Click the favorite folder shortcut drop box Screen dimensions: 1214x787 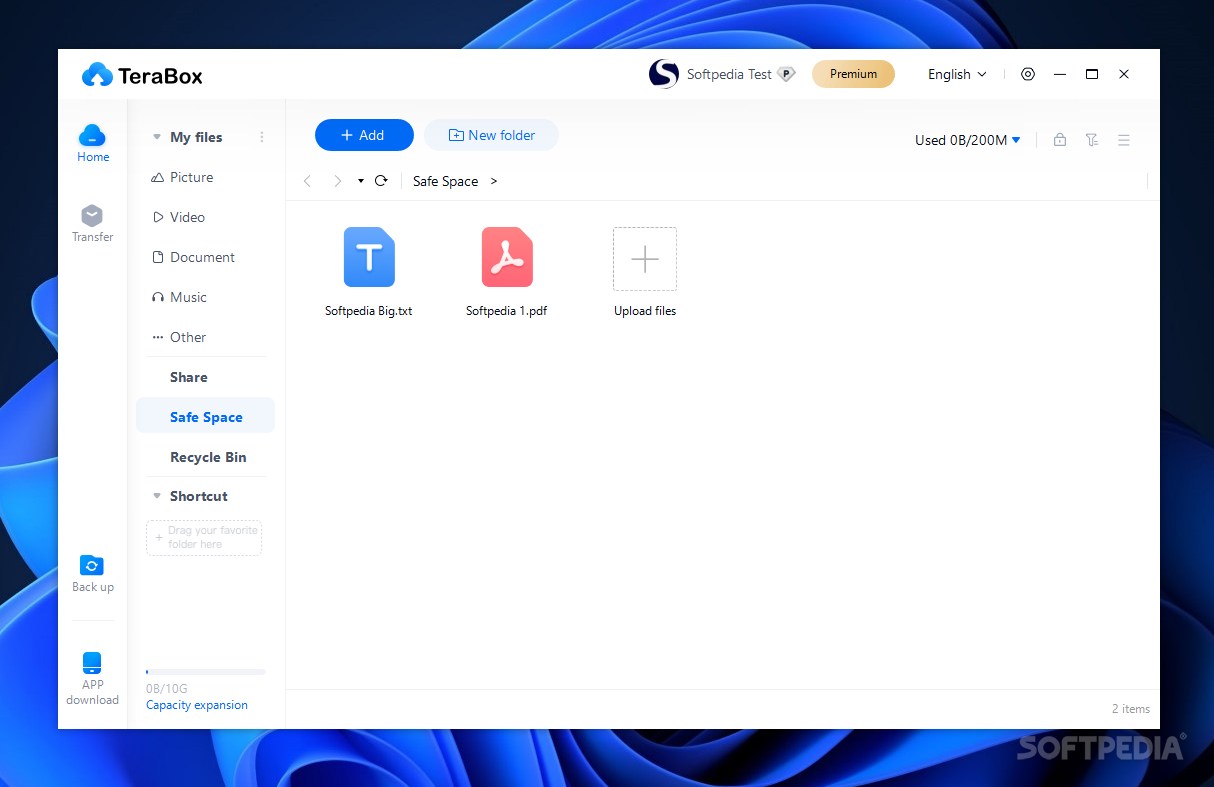pyautogui.click(x=204, y=538)
